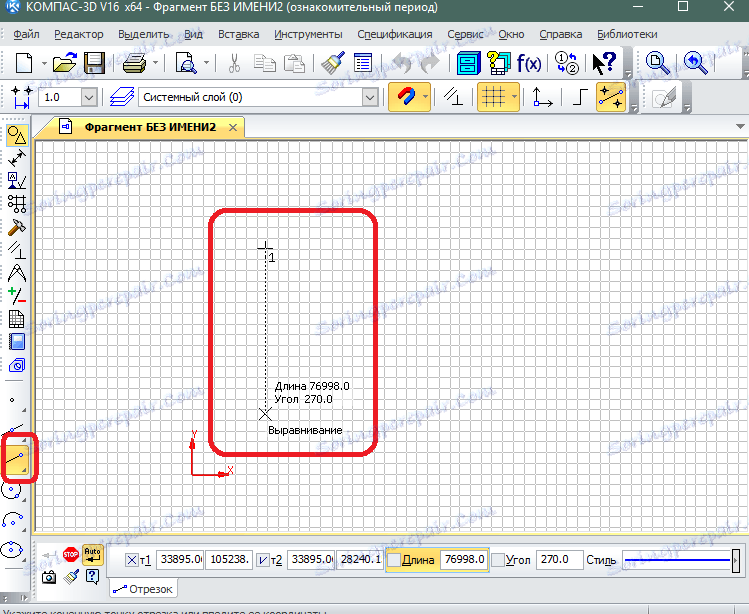Viewport: 749px width, 614px height.
Task: Open the print dropdown arrow
Action: coord(155,63)
